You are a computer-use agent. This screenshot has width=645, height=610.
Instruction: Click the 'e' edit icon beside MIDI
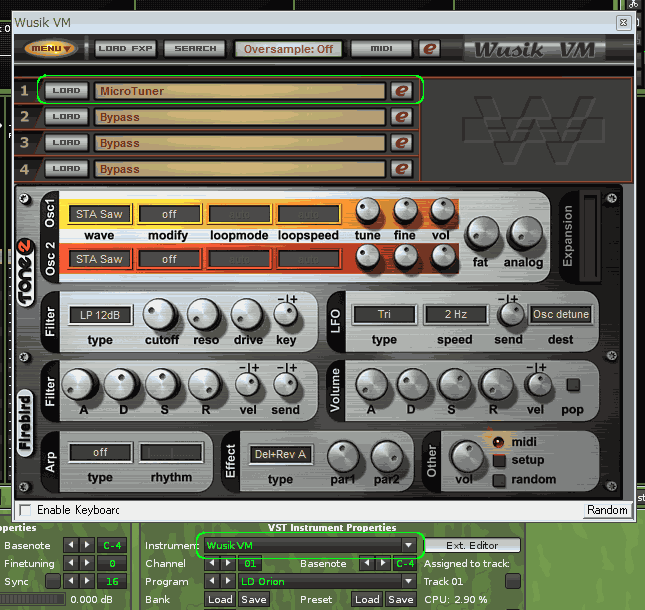429,49
